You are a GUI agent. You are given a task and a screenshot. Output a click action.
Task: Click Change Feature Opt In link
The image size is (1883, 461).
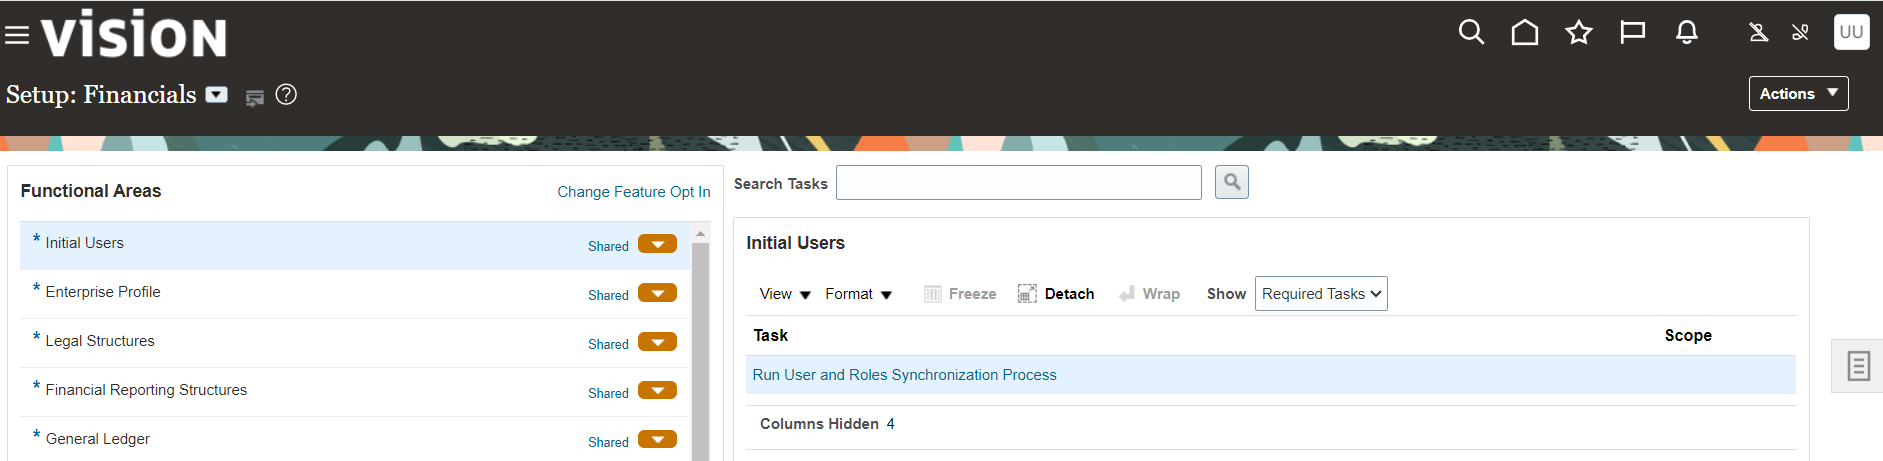[x=634, y=192]
